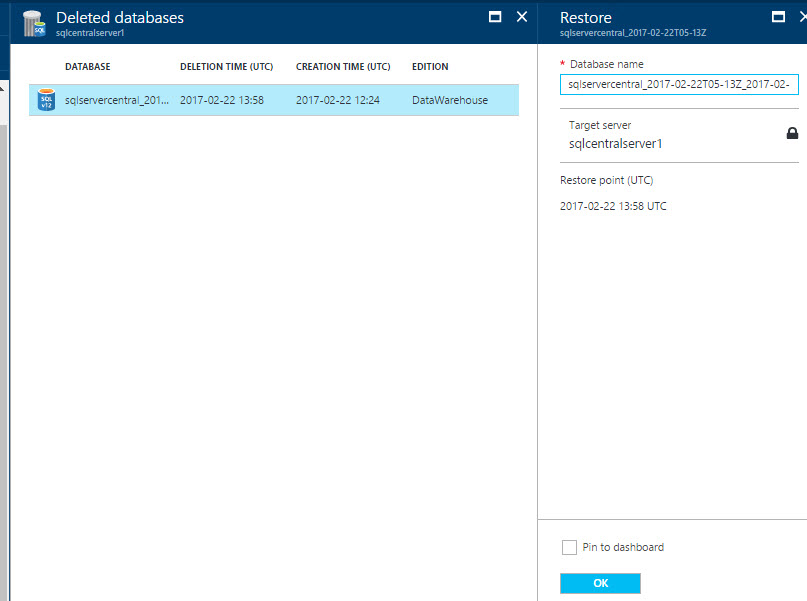Click the deletion time 2017-02-22 13:58 cell

(222, 100)
